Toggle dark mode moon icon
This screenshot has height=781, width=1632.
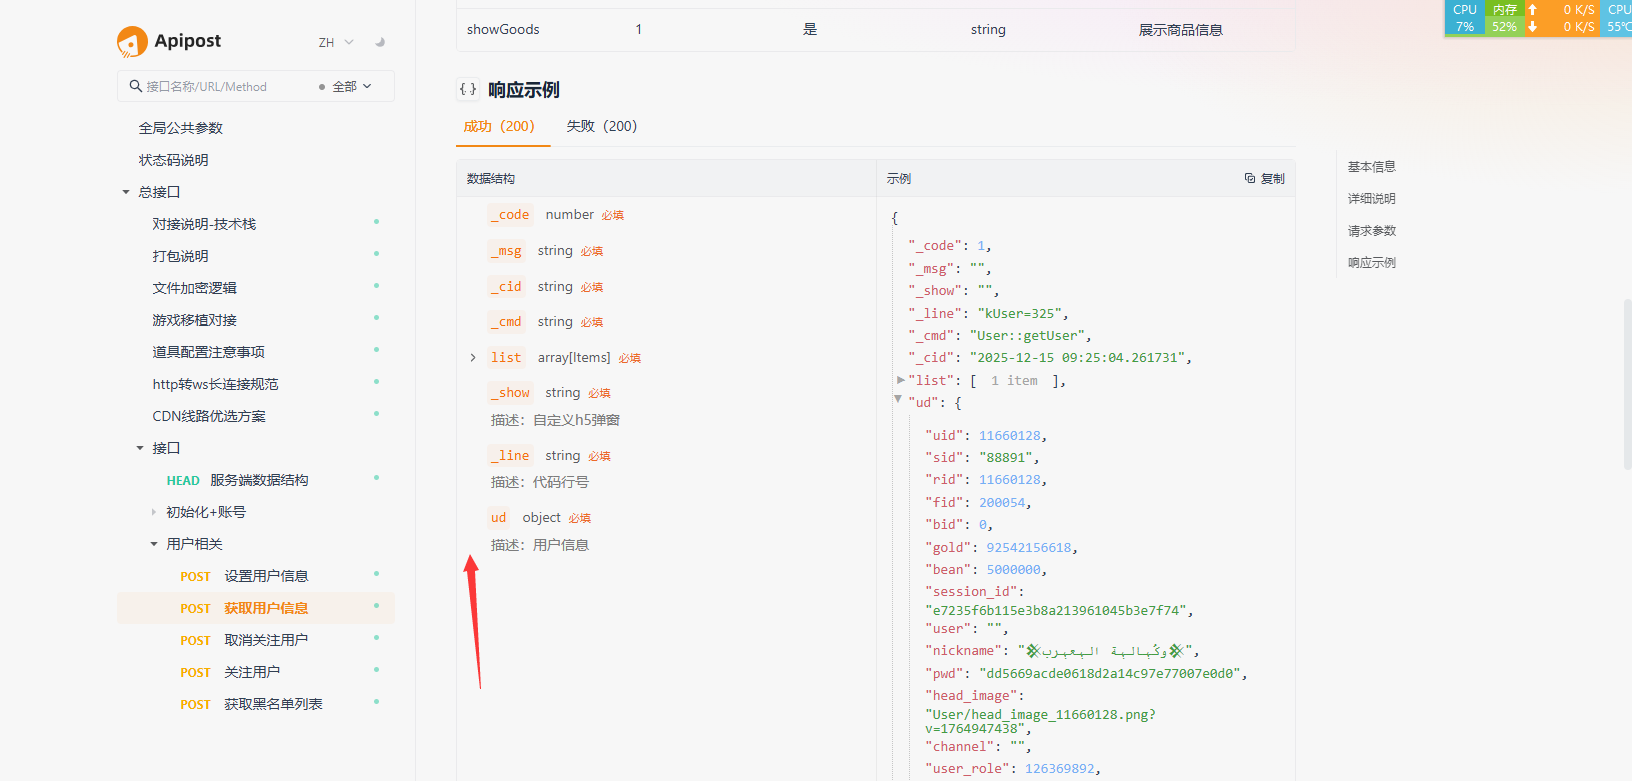380,42
